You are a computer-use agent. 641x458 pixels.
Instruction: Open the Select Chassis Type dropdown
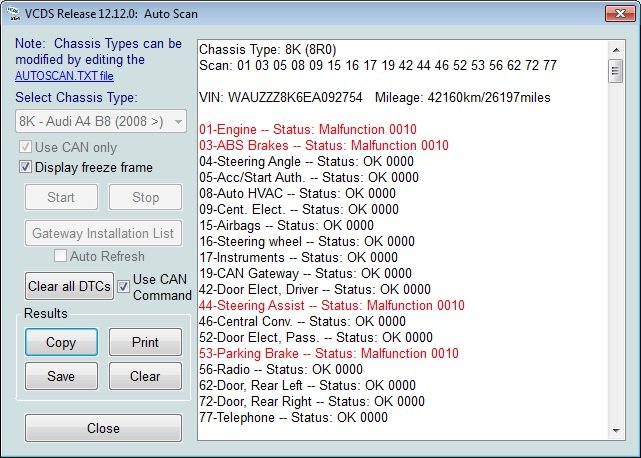[101, 121]
